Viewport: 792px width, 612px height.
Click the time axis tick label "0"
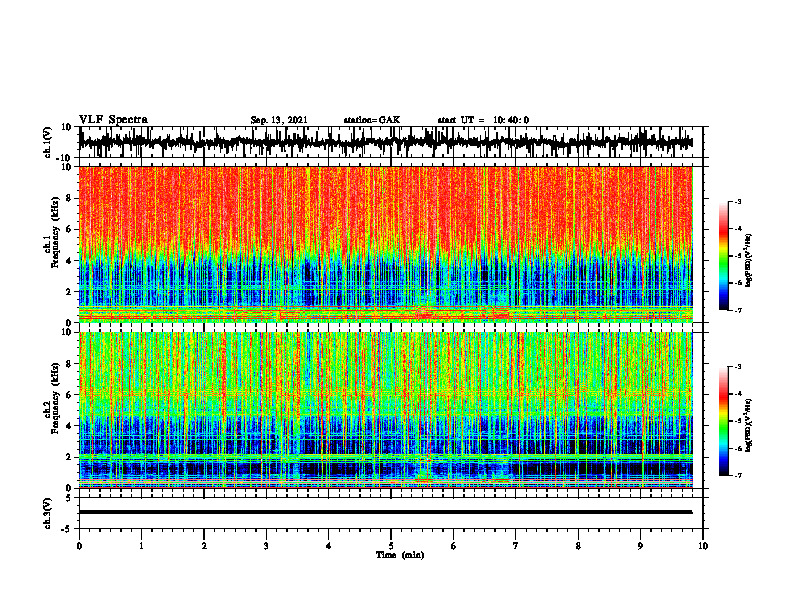[79, 546]
